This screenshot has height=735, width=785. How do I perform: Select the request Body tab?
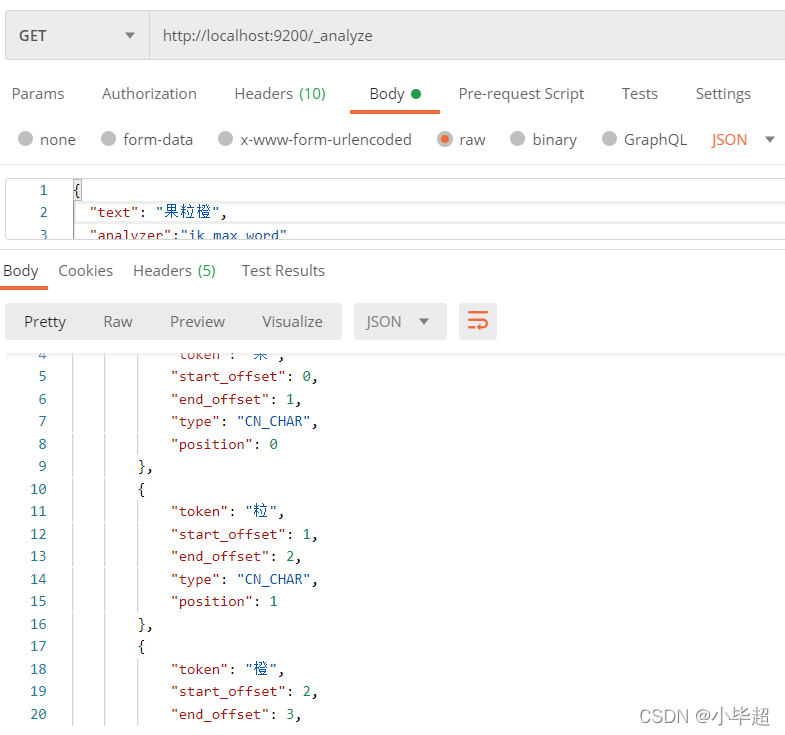395,94
